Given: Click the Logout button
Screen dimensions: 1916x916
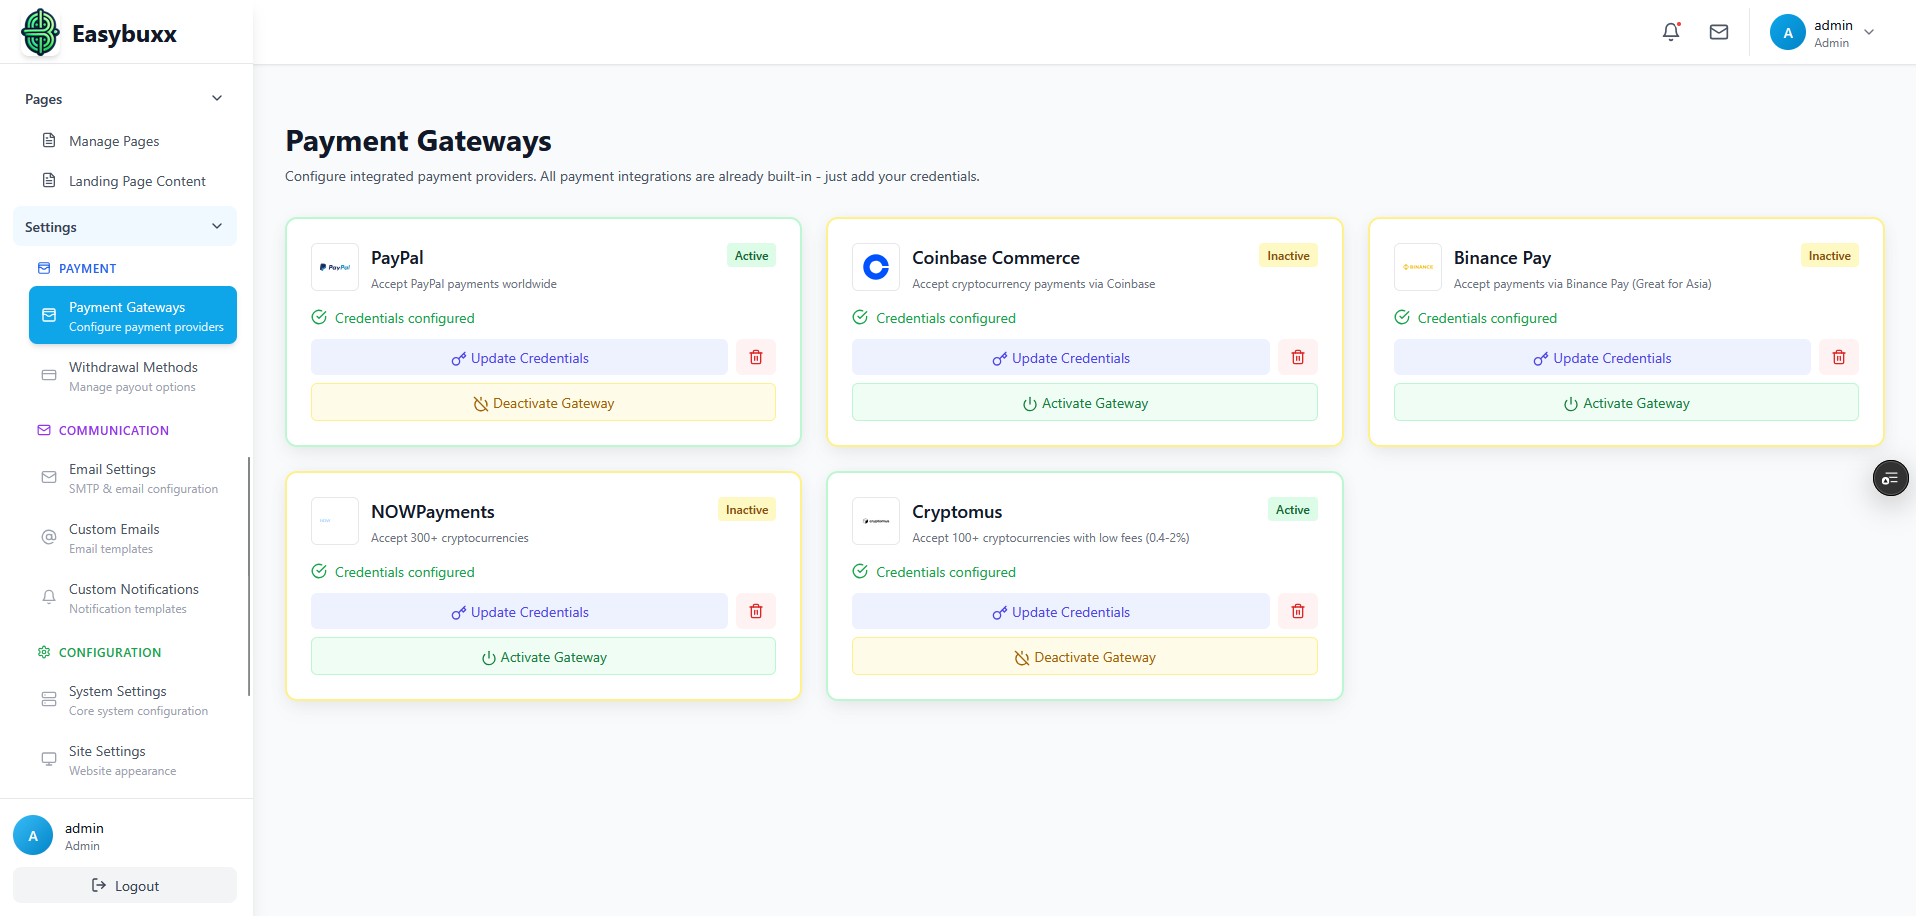Looking at the screenshot, I should point(125,886).
